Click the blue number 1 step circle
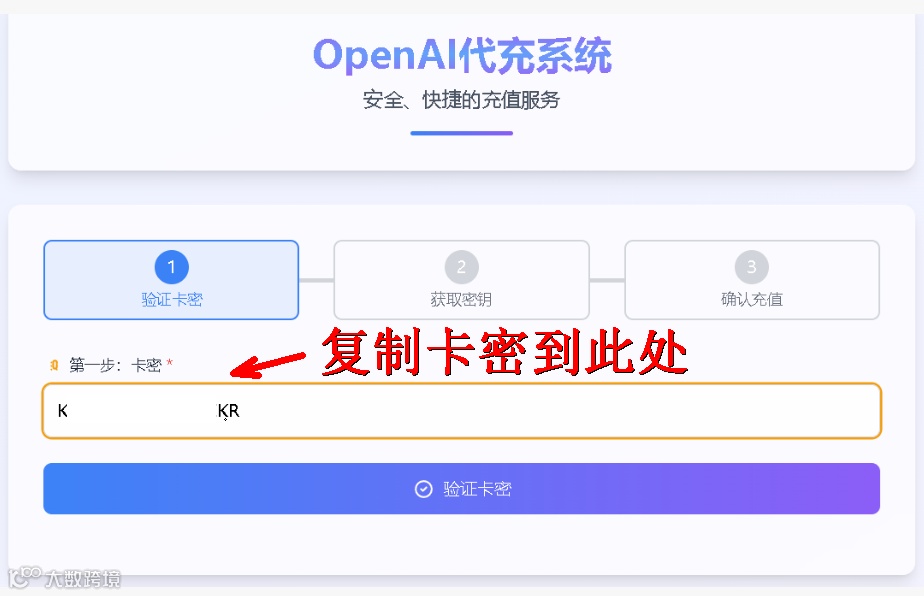924x596 pixels. point(171,267)
